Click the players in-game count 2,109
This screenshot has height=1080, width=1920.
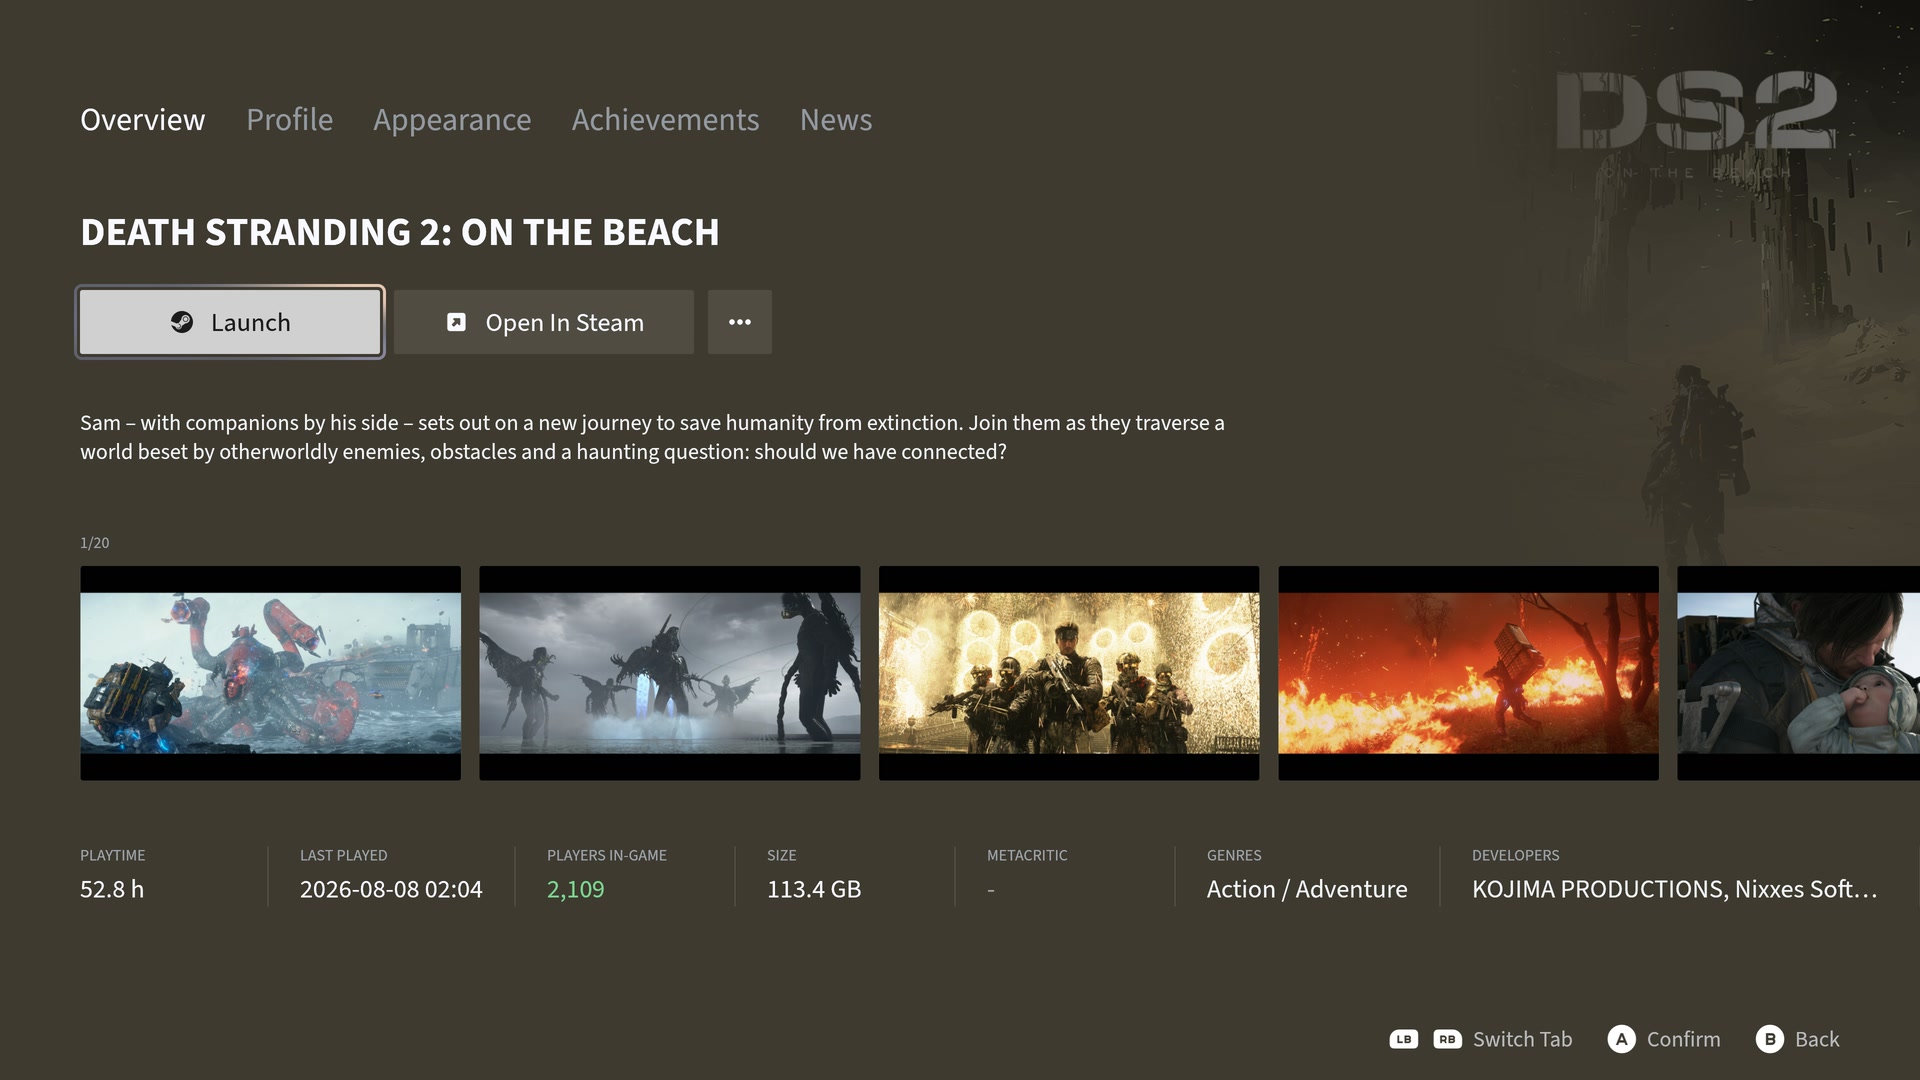pyautogui.click(x=576, y=889)
